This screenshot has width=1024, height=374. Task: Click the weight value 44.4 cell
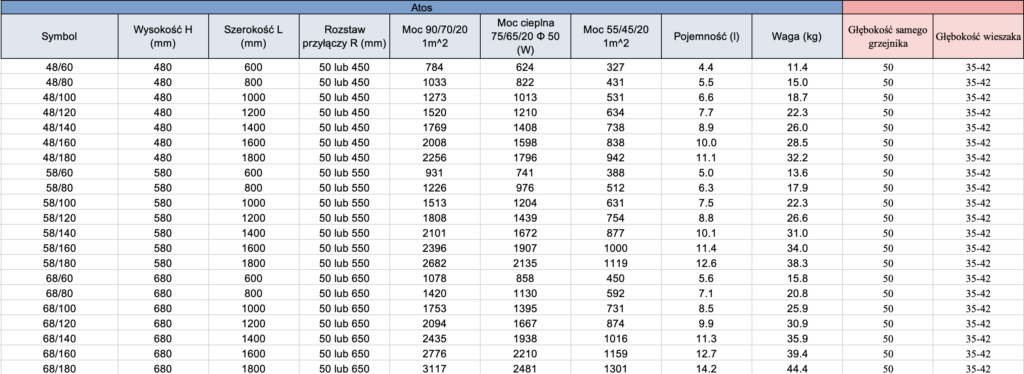797,368
